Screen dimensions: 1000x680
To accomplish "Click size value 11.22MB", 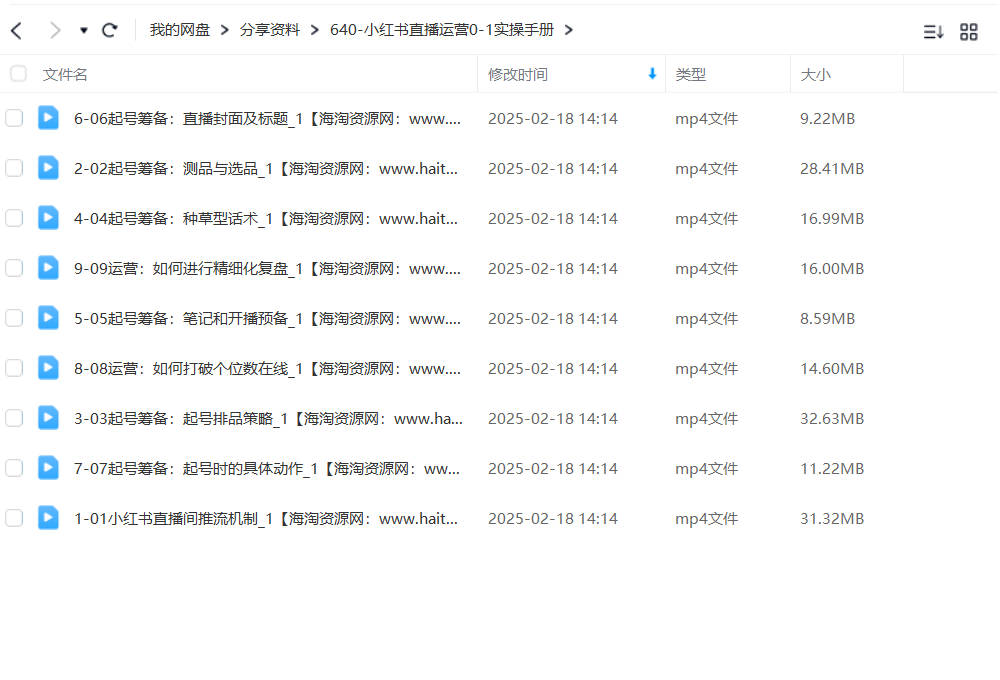I will coord(832,469).
